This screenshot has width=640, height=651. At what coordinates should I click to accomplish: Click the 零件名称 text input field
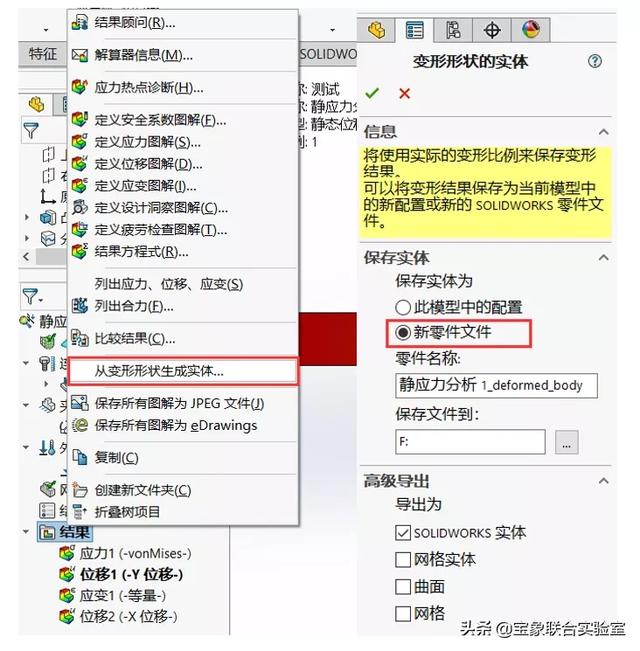pos(496,386)
